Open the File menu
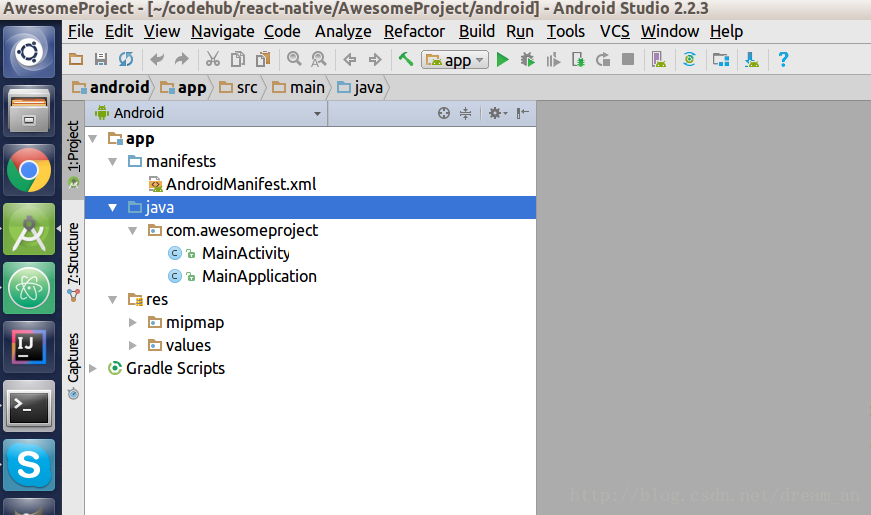Viewport: 871px width, 515px height. (81, 32)
